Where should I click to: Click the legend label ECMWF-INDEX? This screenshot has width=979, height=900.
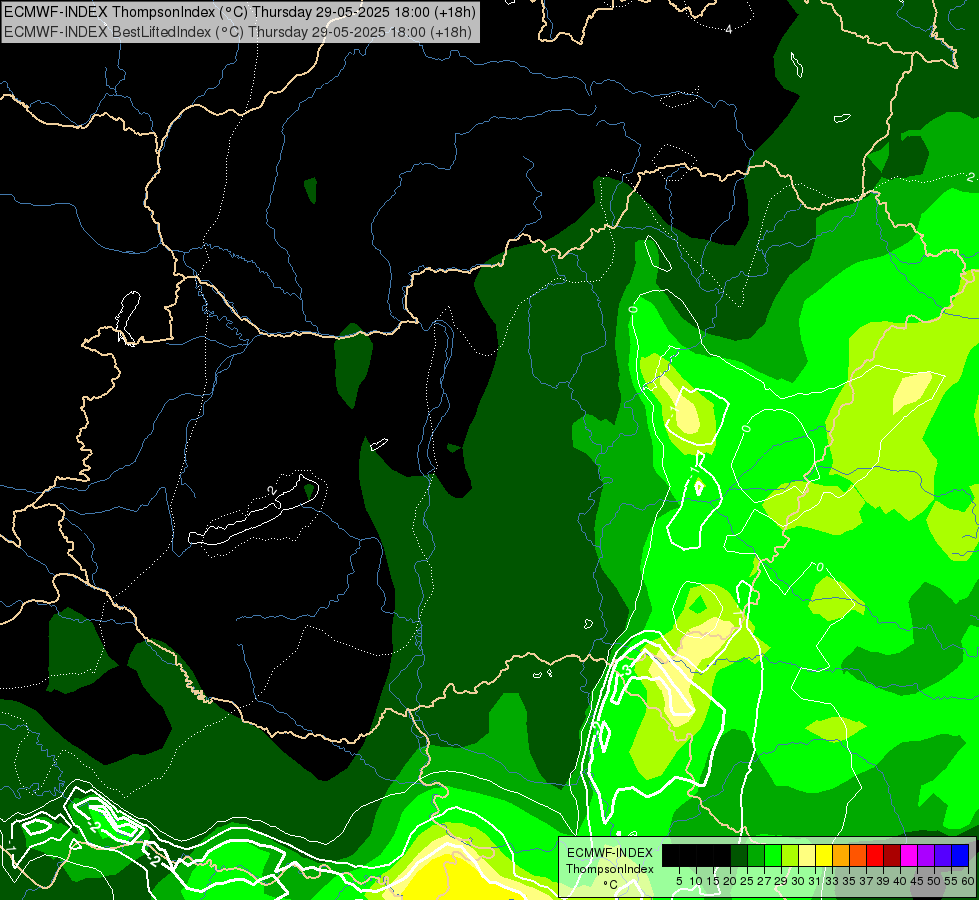tap(610, 853)
